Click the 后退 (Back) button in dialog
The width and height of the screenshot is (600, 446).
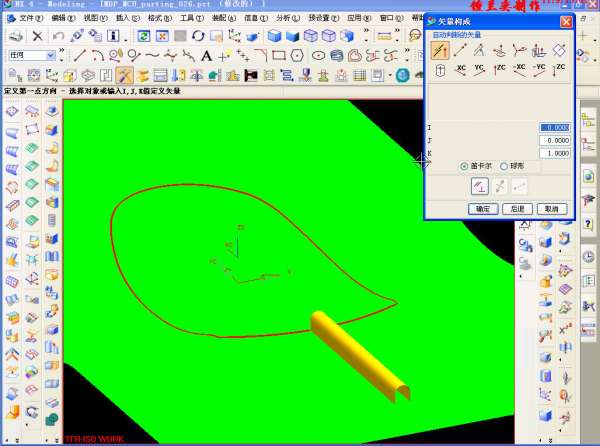(517, 209)
